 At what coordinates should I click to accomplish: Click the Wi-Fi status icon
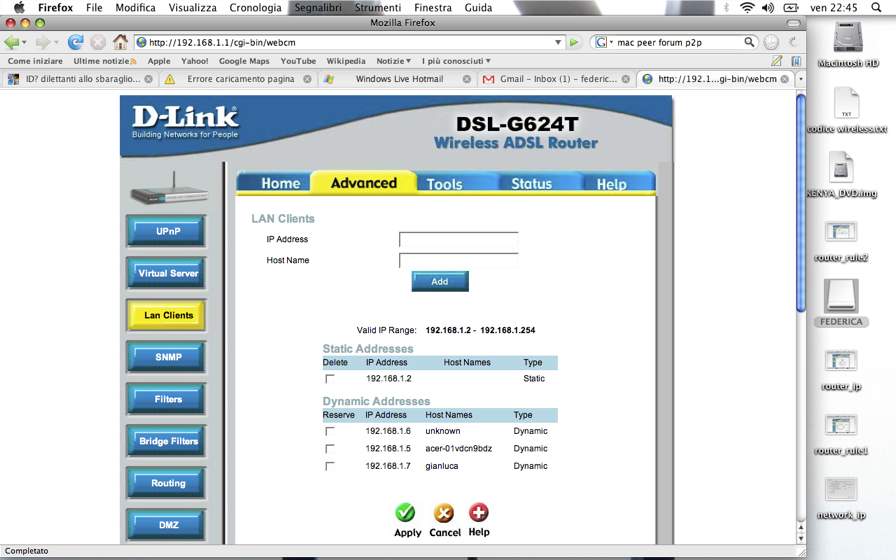(747, 7)
